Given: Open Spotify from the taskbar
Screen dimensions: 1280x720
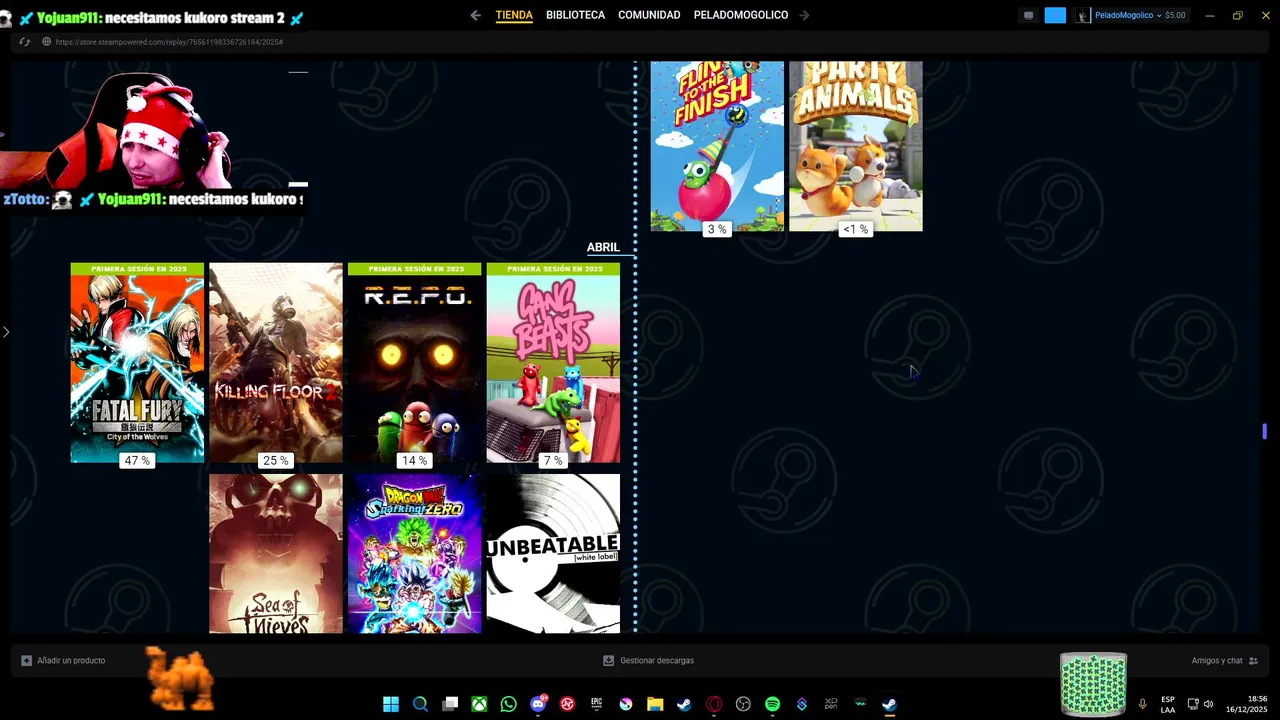Looking at the screenshot, I should click(772, 704).
